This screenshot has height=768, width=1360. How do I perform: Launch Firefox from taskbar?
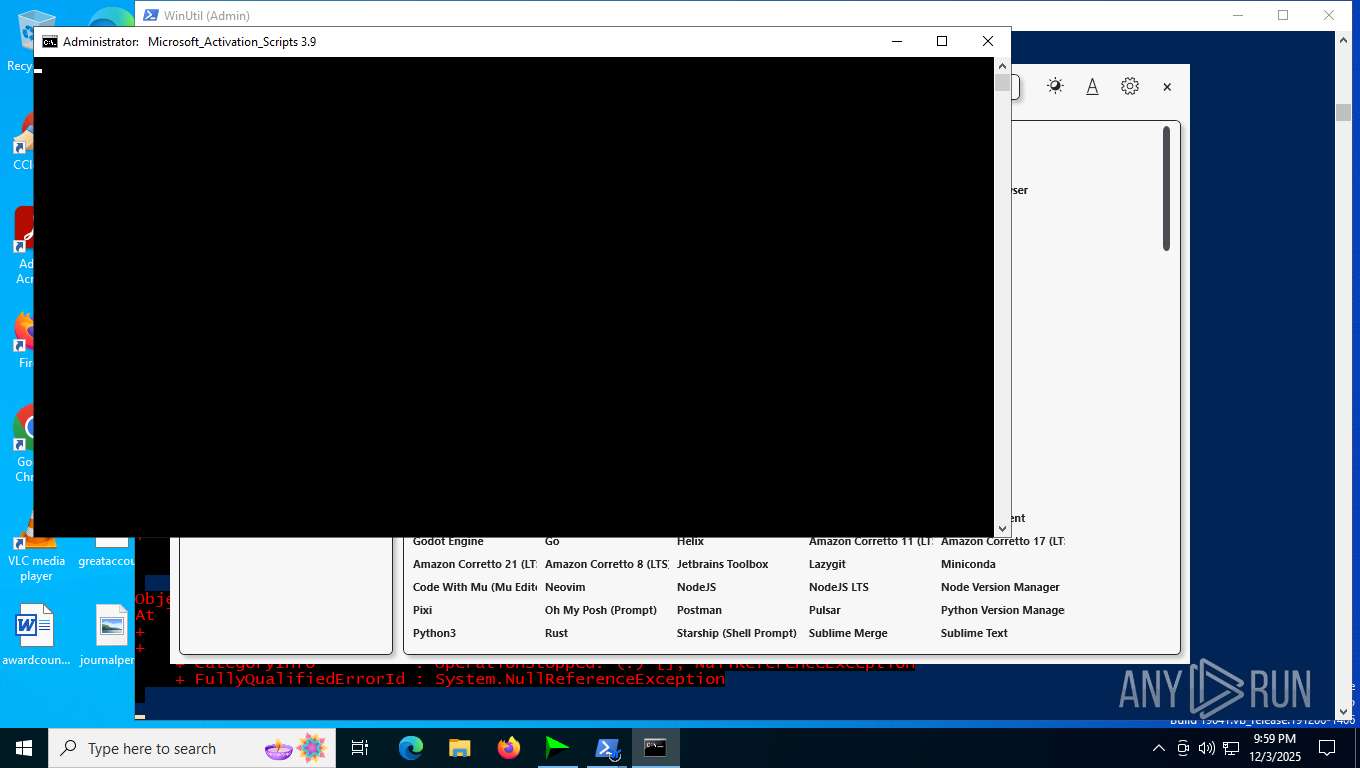(x=508, y=748)
